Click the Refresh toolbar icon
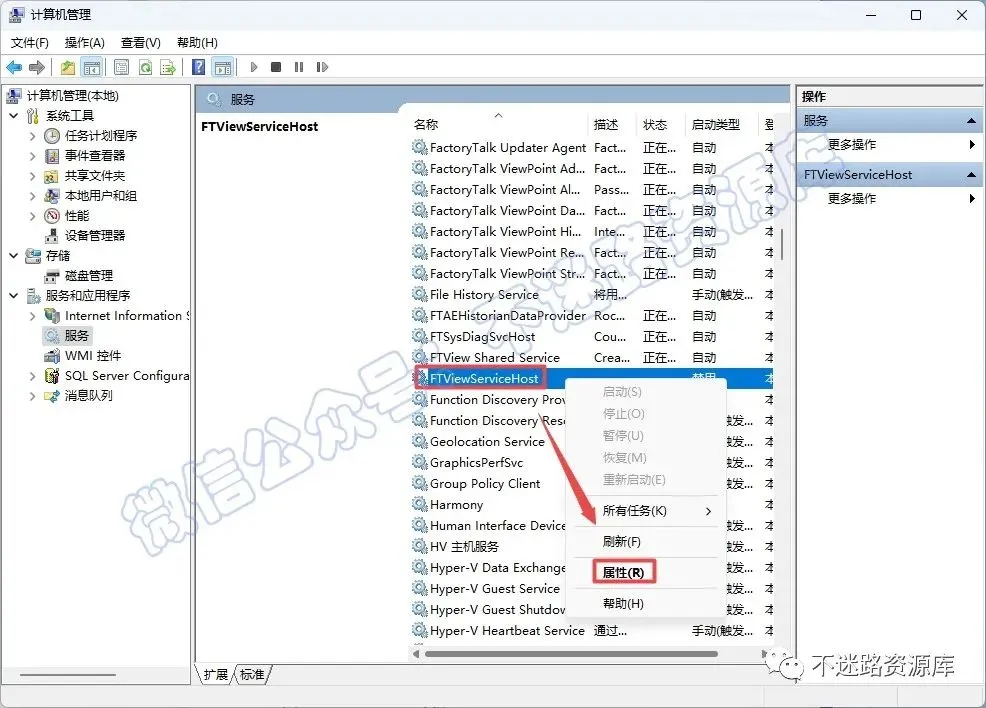 tap(145, 67)
